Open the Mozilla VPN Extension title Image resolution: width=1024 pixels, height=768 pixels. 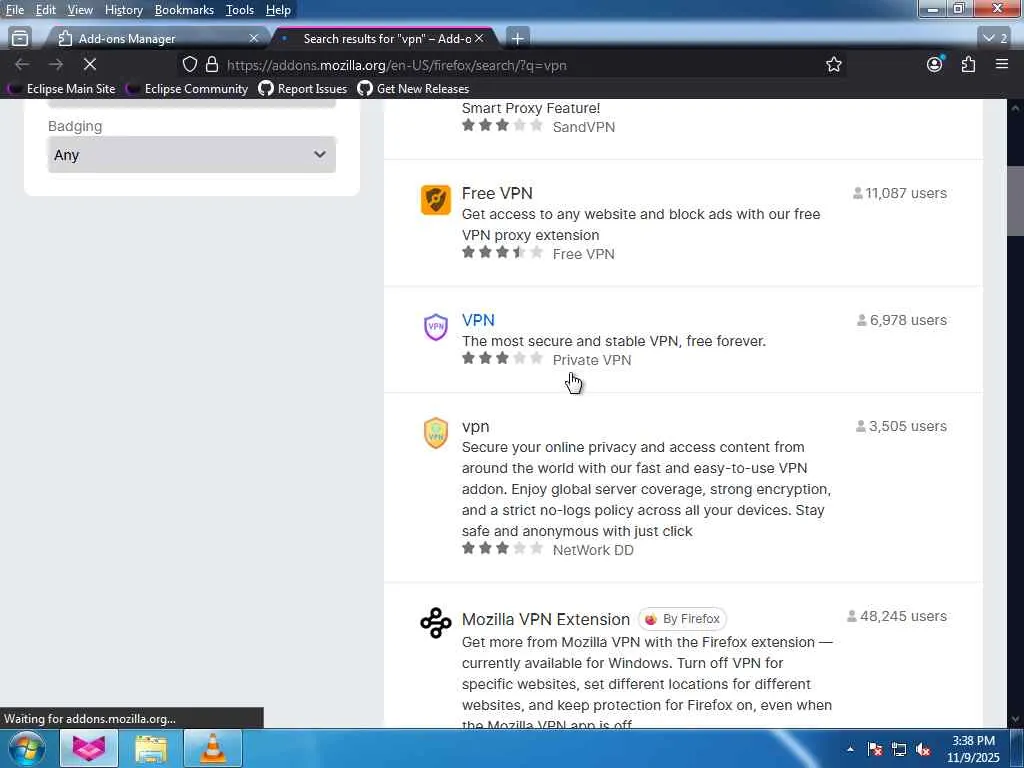546,619
